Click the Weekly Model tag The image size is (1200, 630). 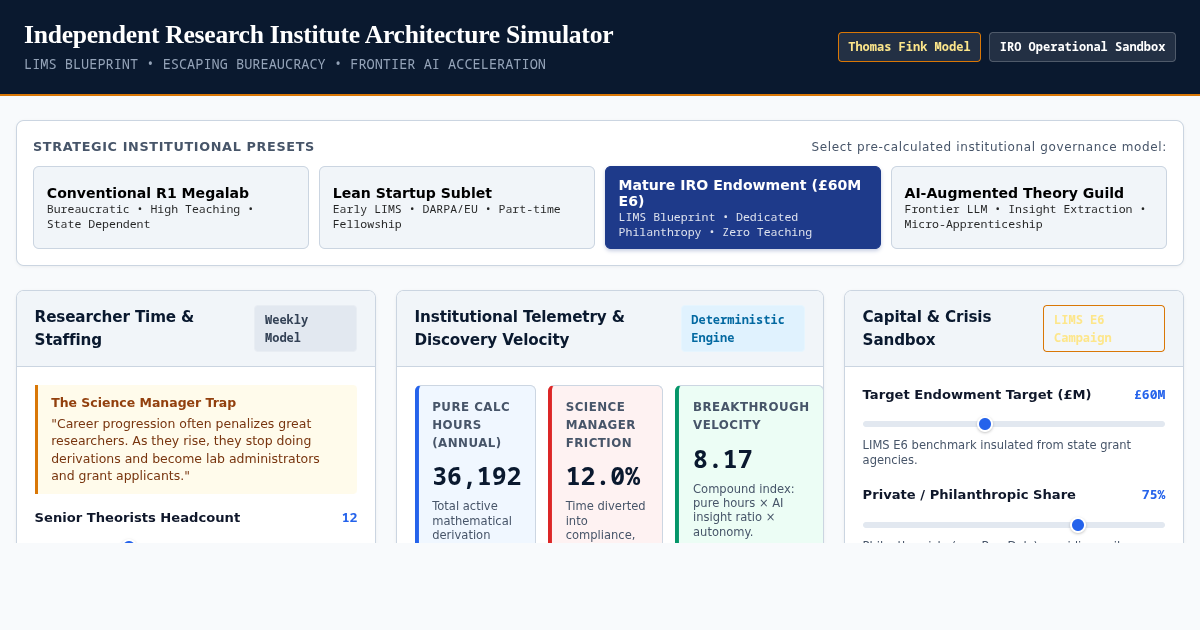[305, 328]
